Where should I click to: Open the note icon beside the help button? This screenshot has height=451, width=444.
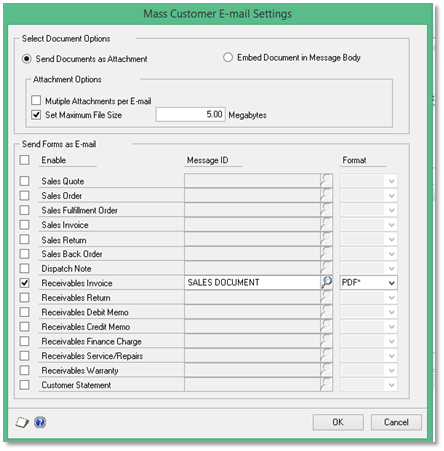[x=22, y=423]
